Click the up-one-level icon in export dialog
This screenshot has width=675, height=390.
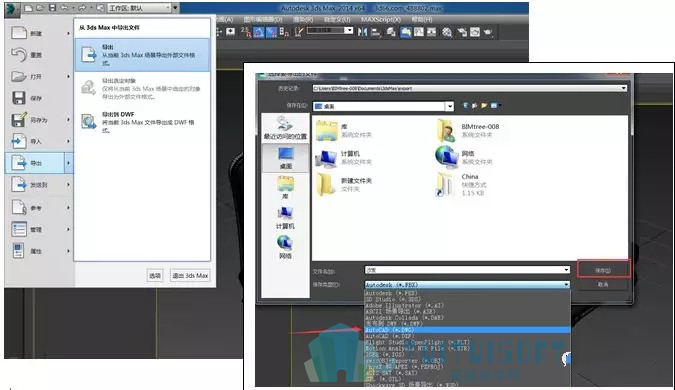pyautogui.click(x=474, y=105)
